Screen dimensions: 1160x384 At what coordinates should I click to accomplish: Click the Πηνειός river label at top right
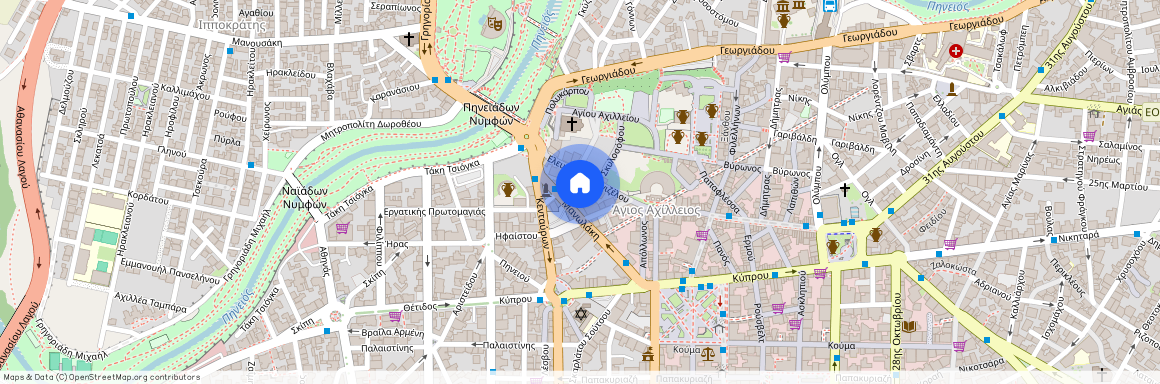point(948,7)
